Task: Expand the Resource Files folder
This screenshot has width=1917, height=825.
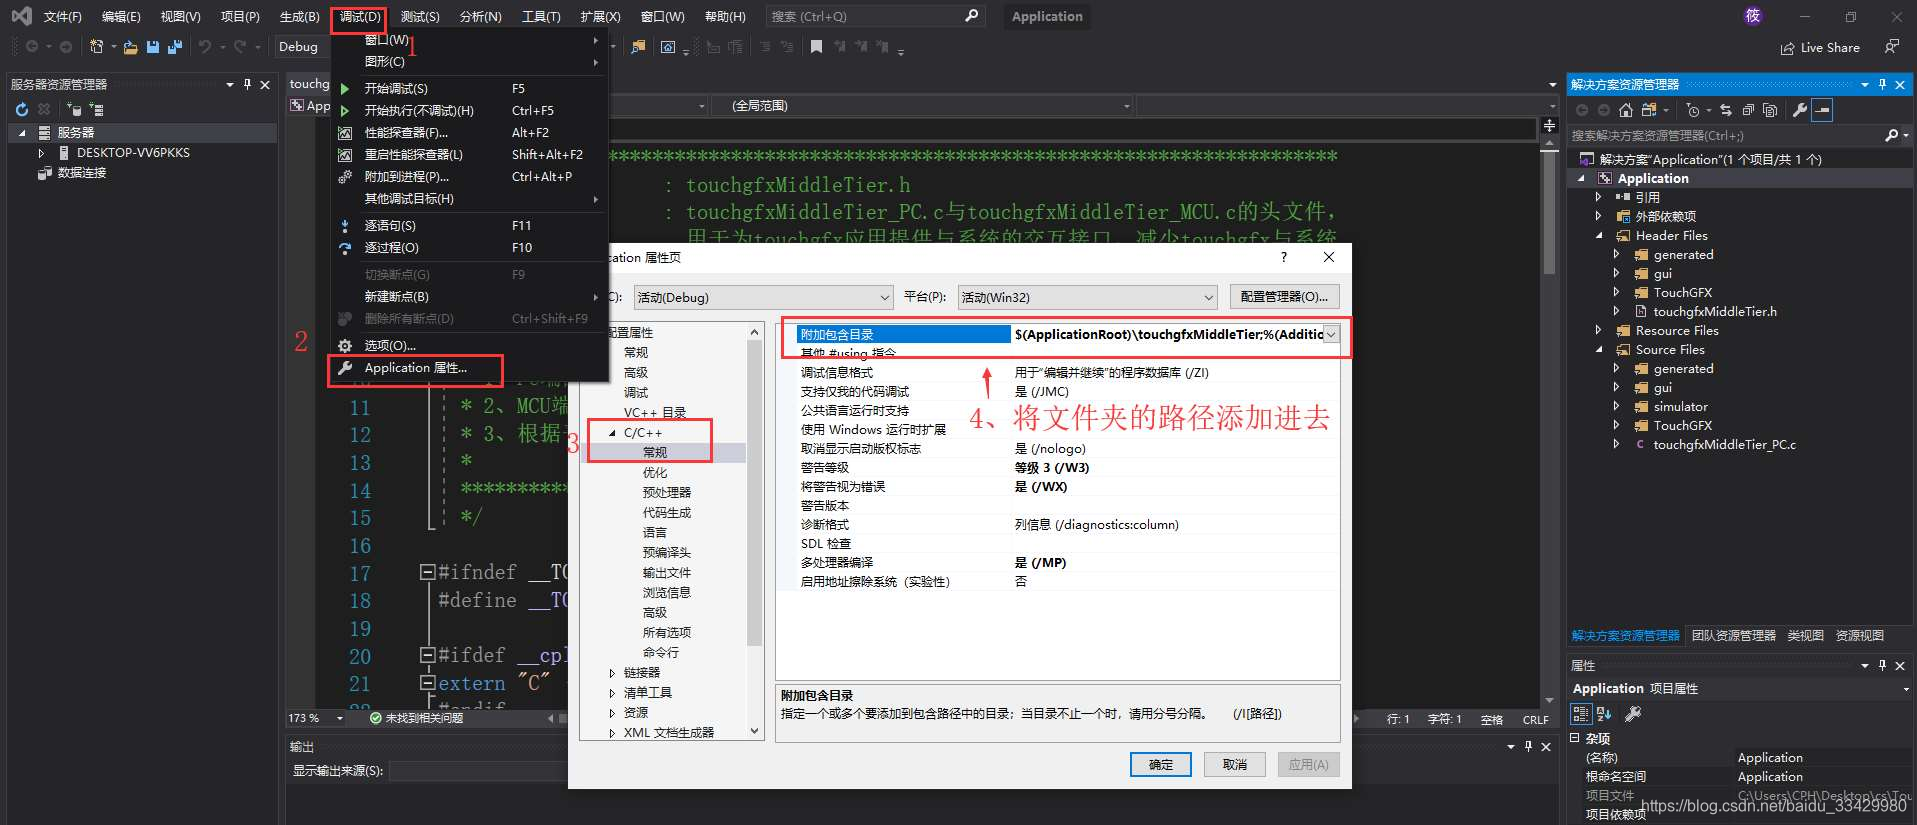Action: (x=1599, y=331)
